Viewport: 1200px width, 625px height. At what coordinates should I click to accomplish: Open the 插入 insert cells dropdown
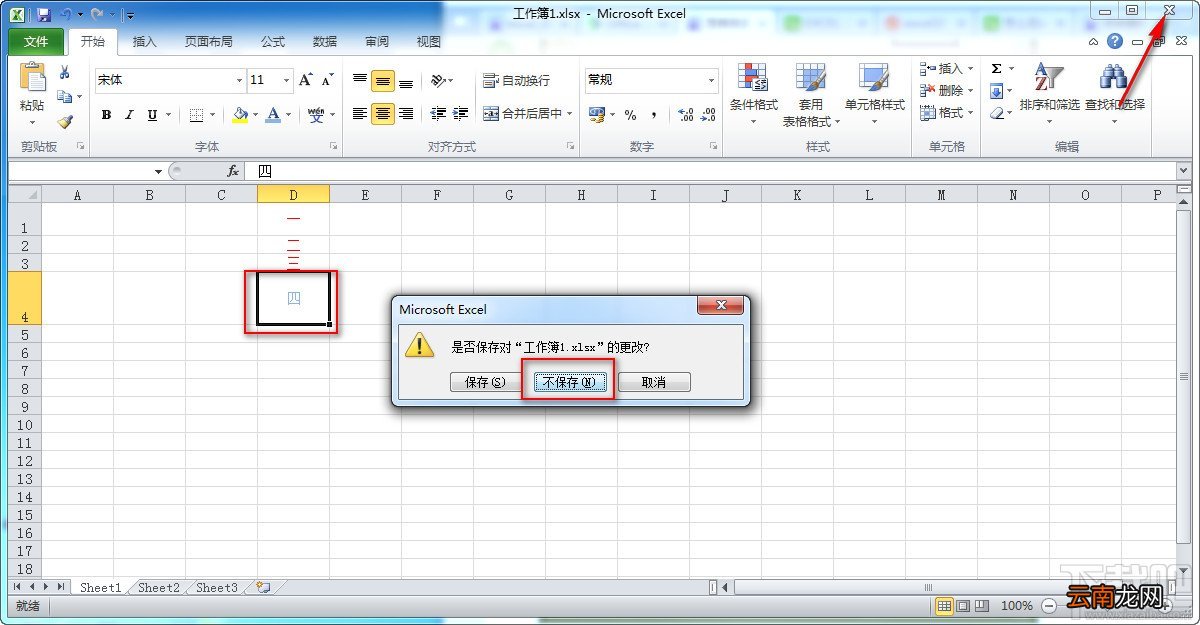pos(946,69)
